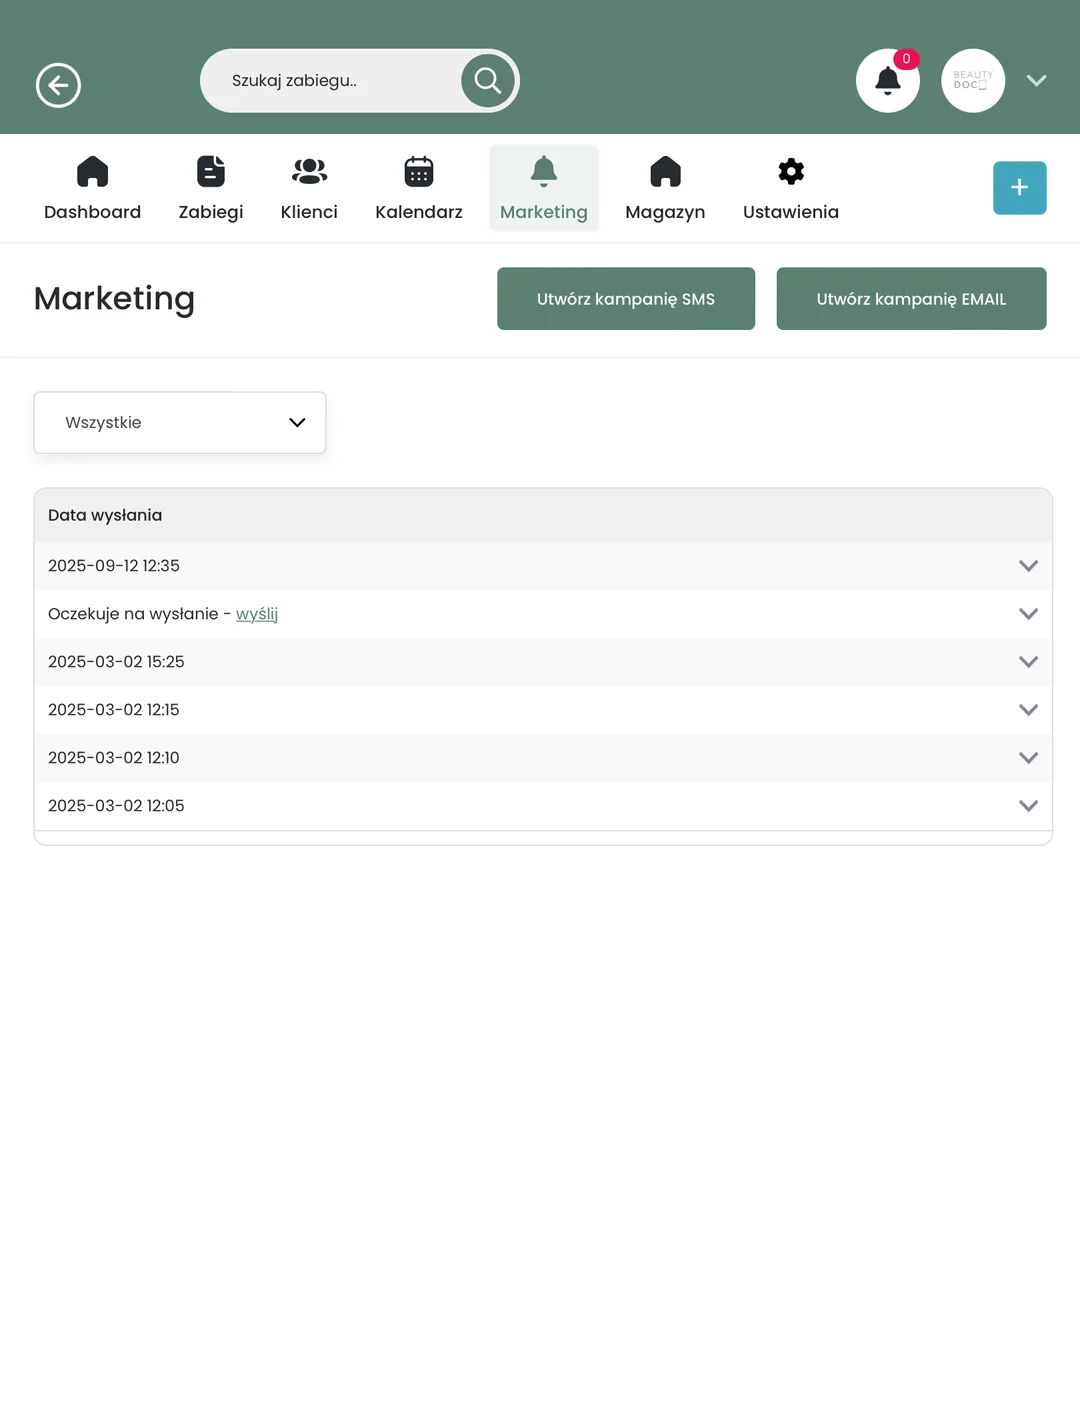The image size is (1080, 1414).
Task: Click the Dashboard home icon
Action: [x=92, y=172]
